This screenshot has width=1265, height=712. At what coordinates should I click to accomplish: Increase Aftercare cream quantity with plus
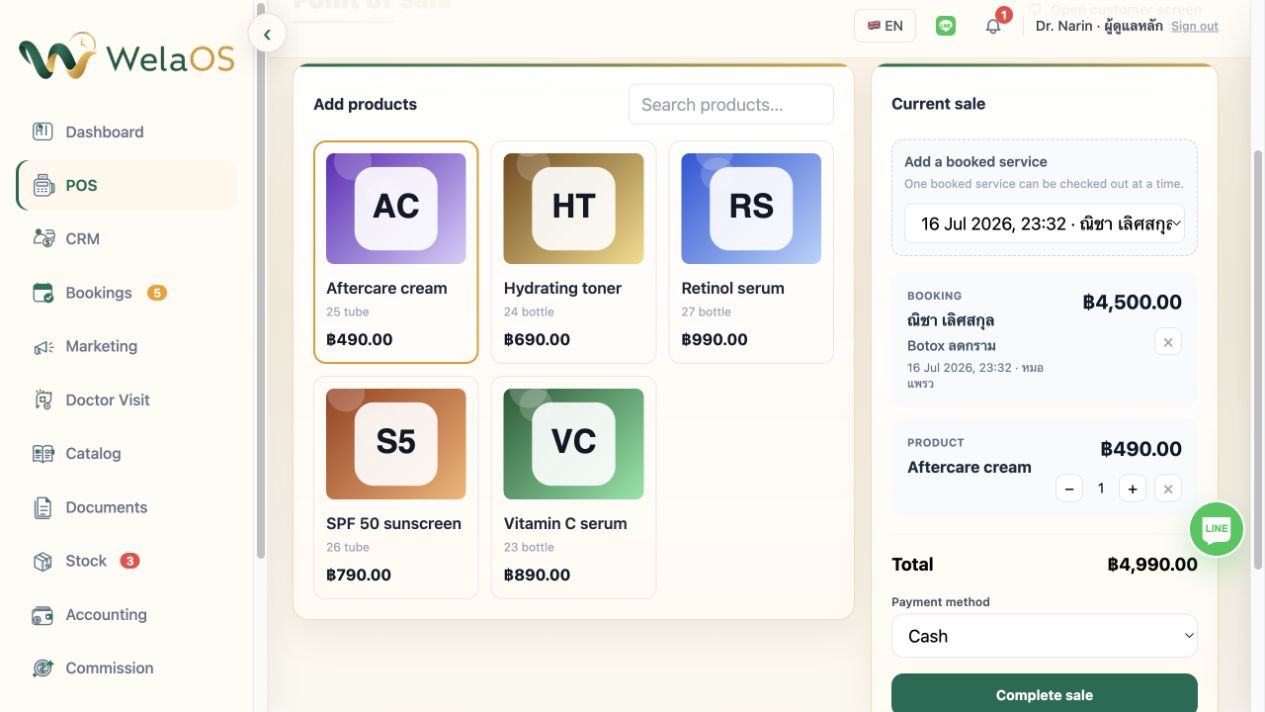pos(1132,489)
